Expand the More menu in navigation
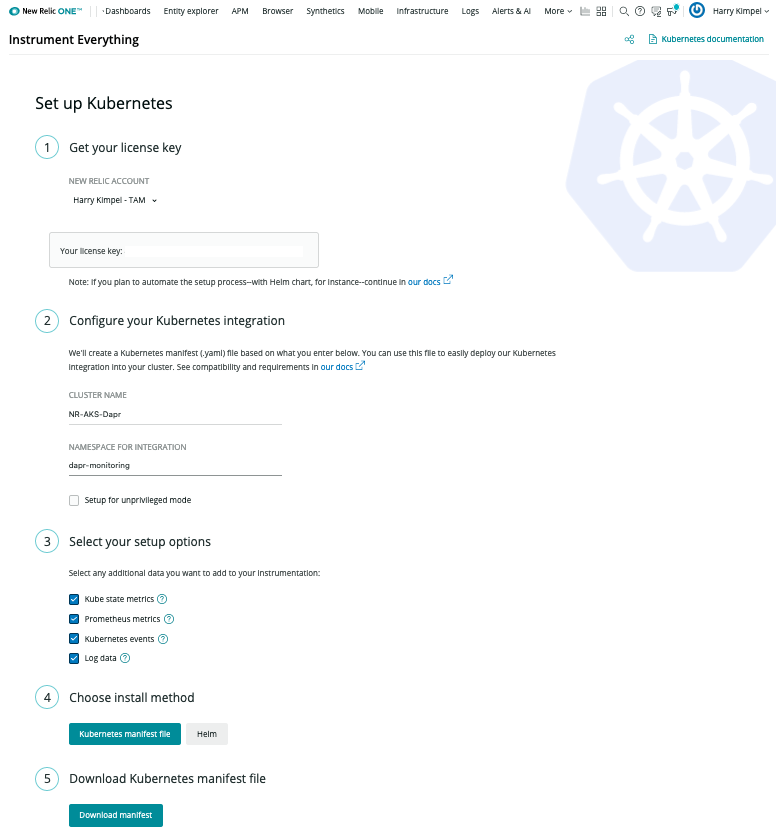 [558, 11]
